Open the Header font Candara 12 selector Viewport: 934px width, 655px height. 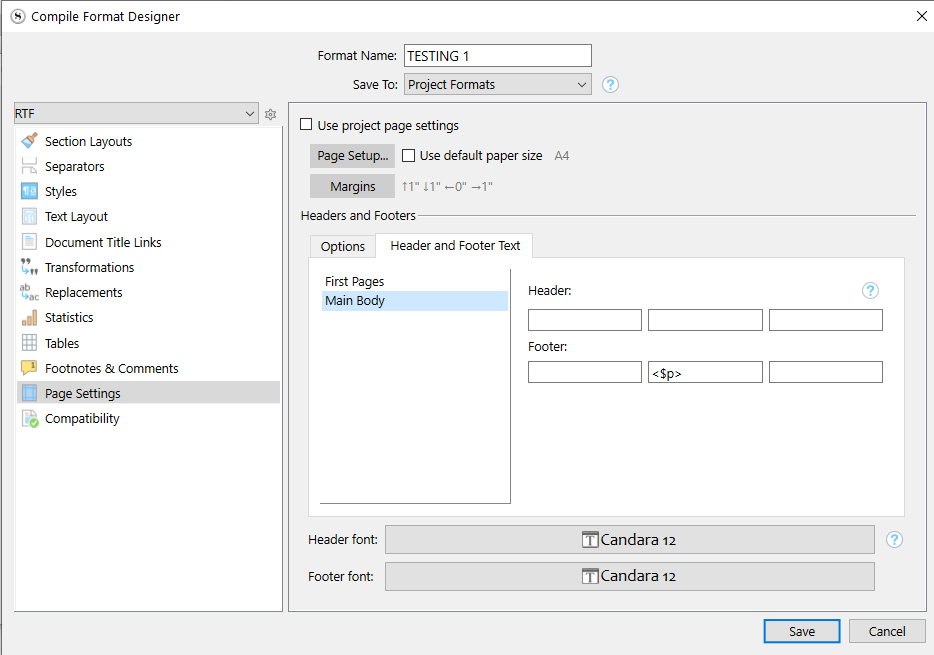pyautogui.click(x=629, y=540)
